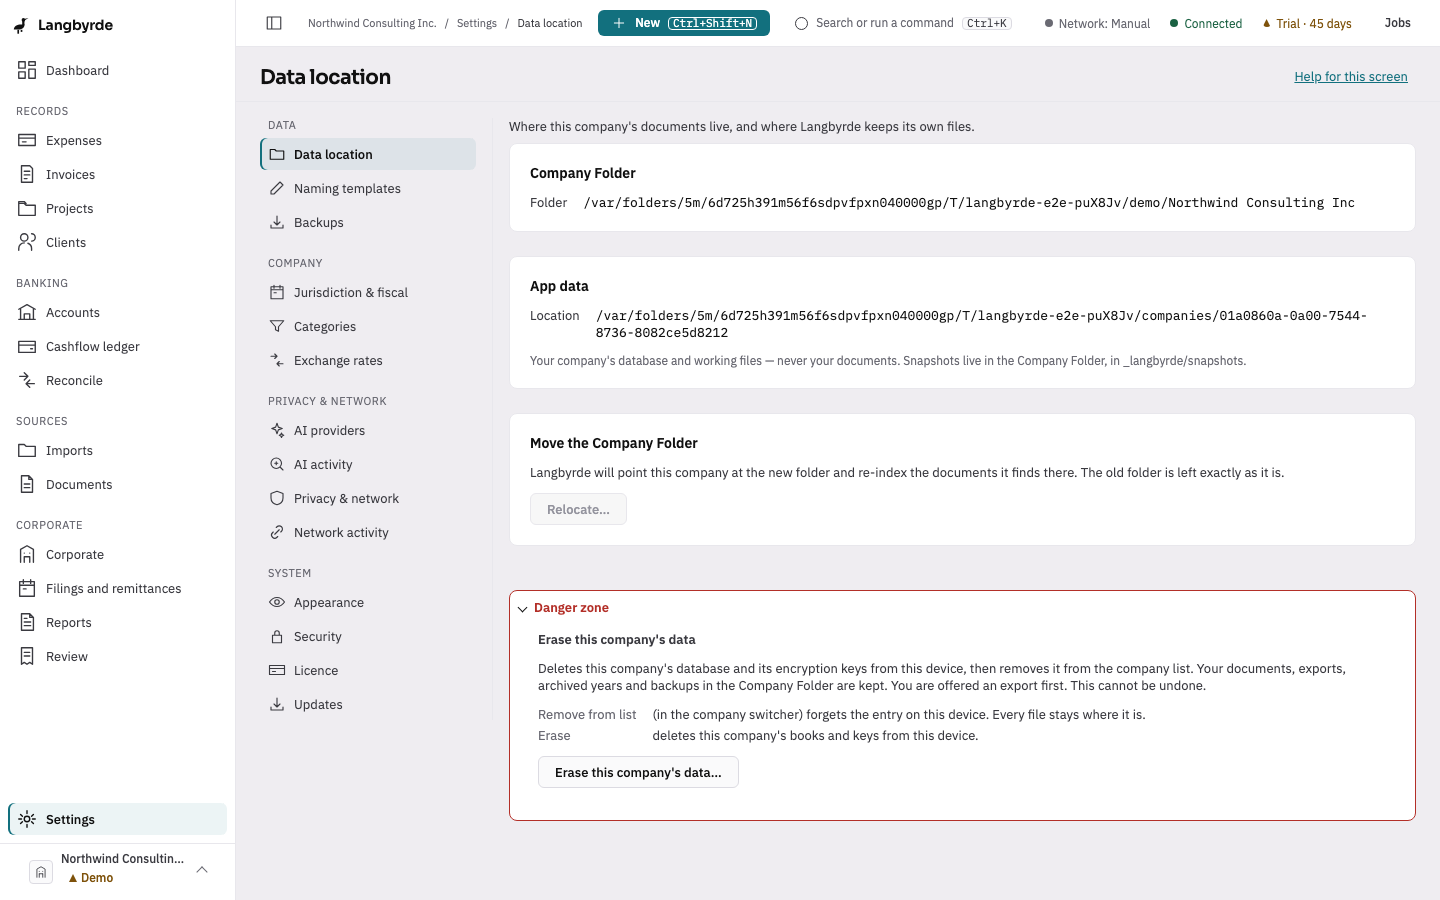The width and height of the screenshot is (1440, 900).
Task: Open the Reconcile screen
Action: 117,380
